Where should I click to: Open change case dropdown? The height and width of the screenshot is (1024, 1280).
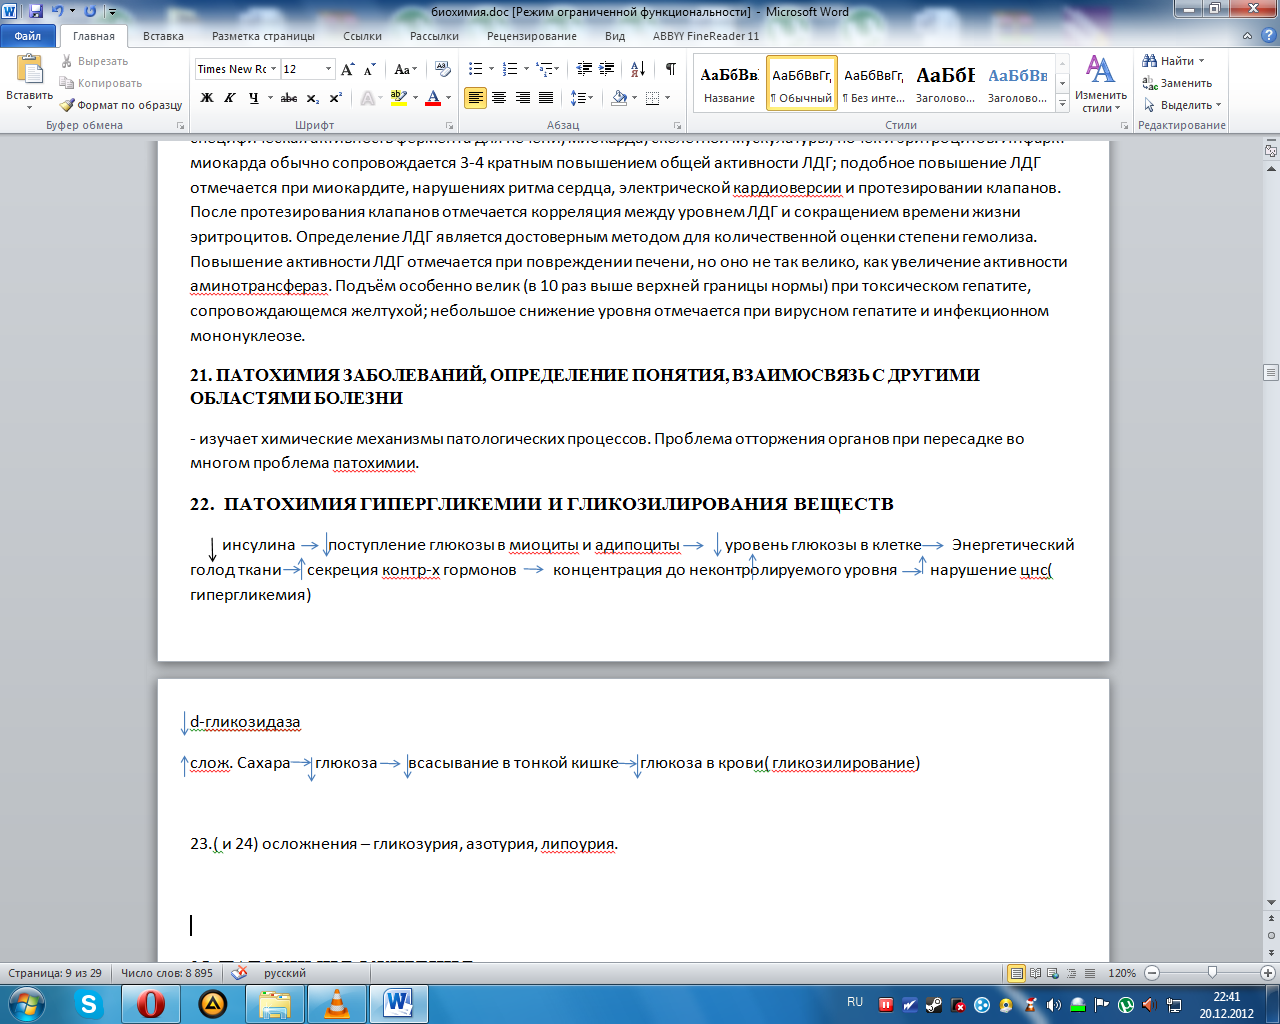(406, 69)
